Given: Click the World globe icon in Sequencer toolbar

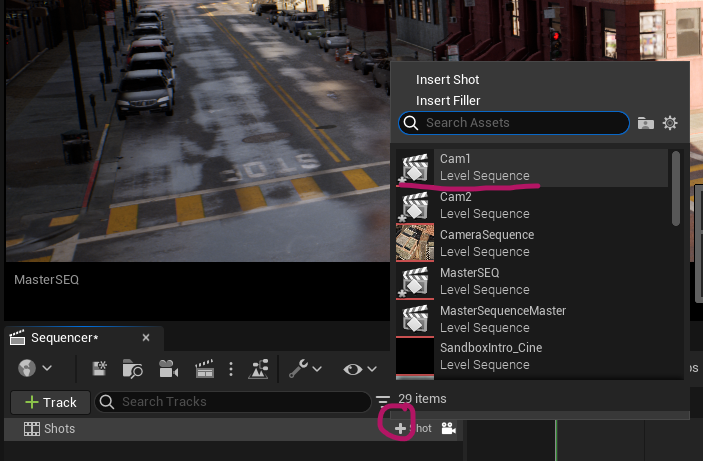Looking at the screenshot, I should click(x=26, y=369).
